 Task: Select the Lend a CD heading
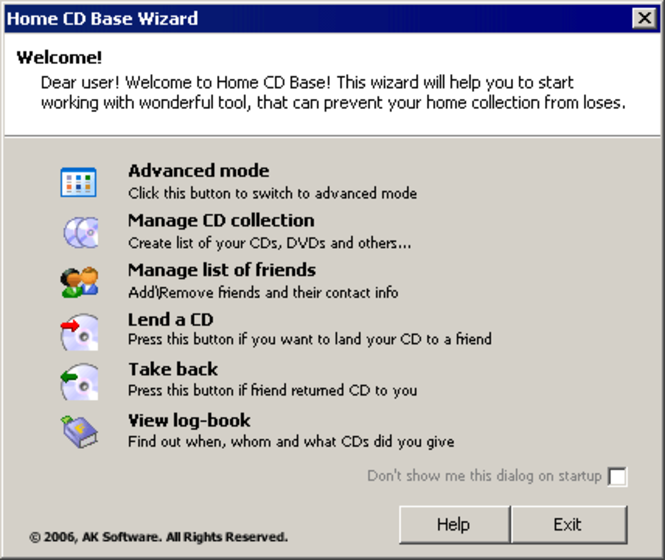(170, 319)
